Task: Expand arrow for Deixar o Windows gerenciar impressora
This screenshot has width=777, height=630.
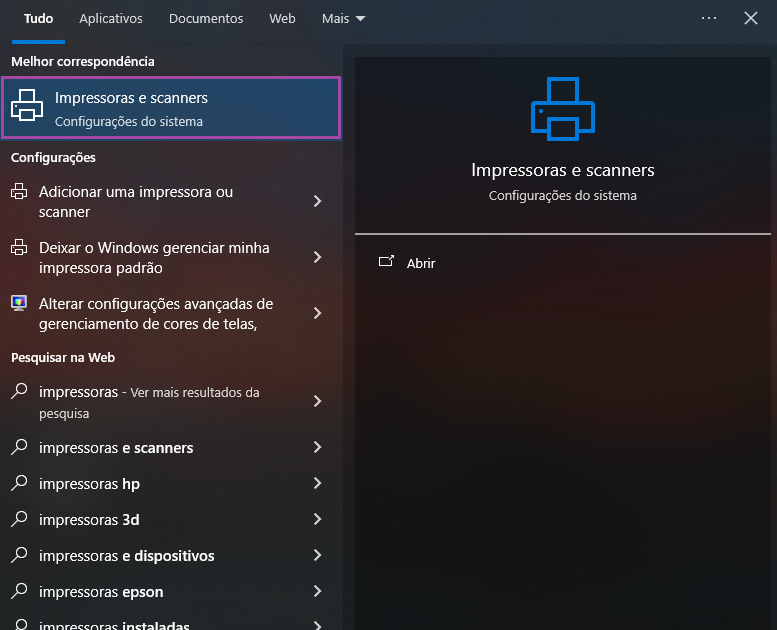Action: click(318, 257)
